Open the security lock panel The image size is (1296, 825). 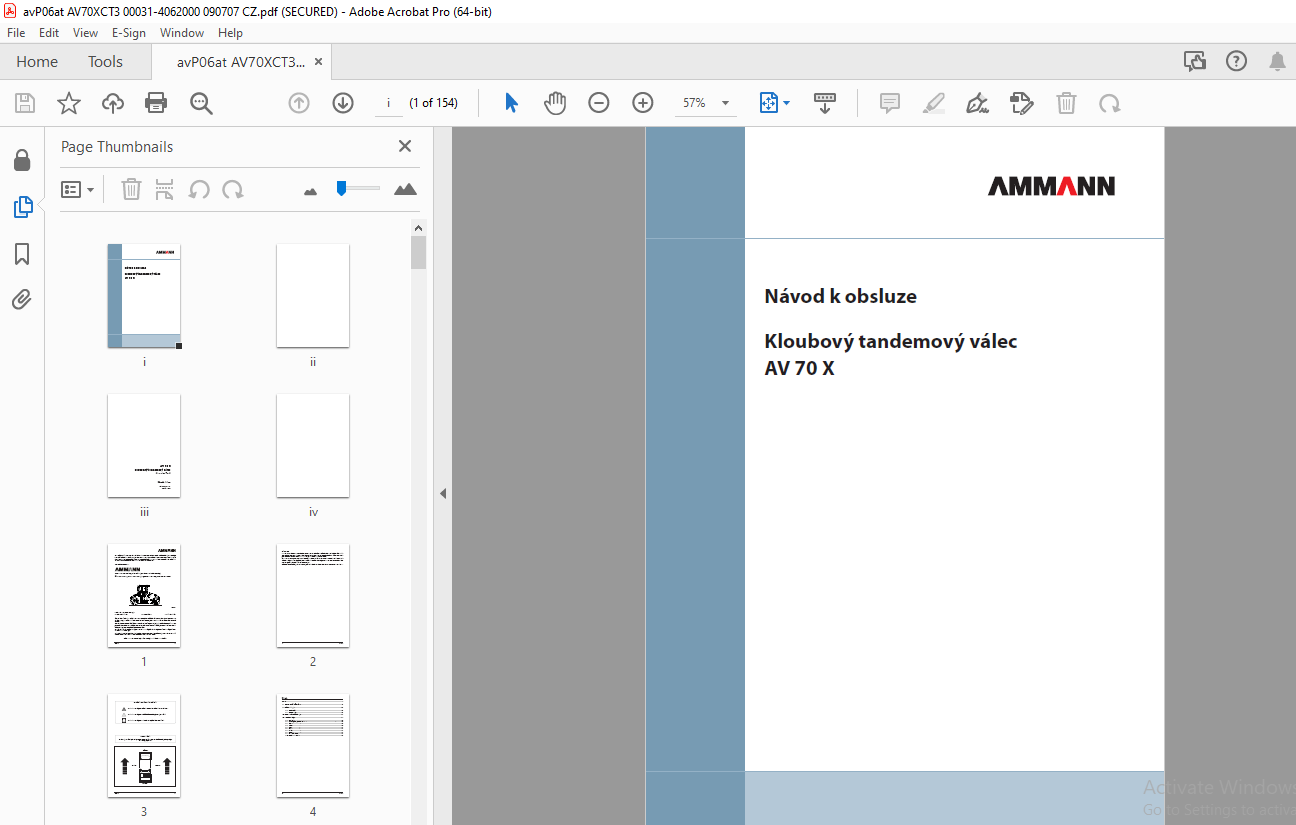click(22, 160)
